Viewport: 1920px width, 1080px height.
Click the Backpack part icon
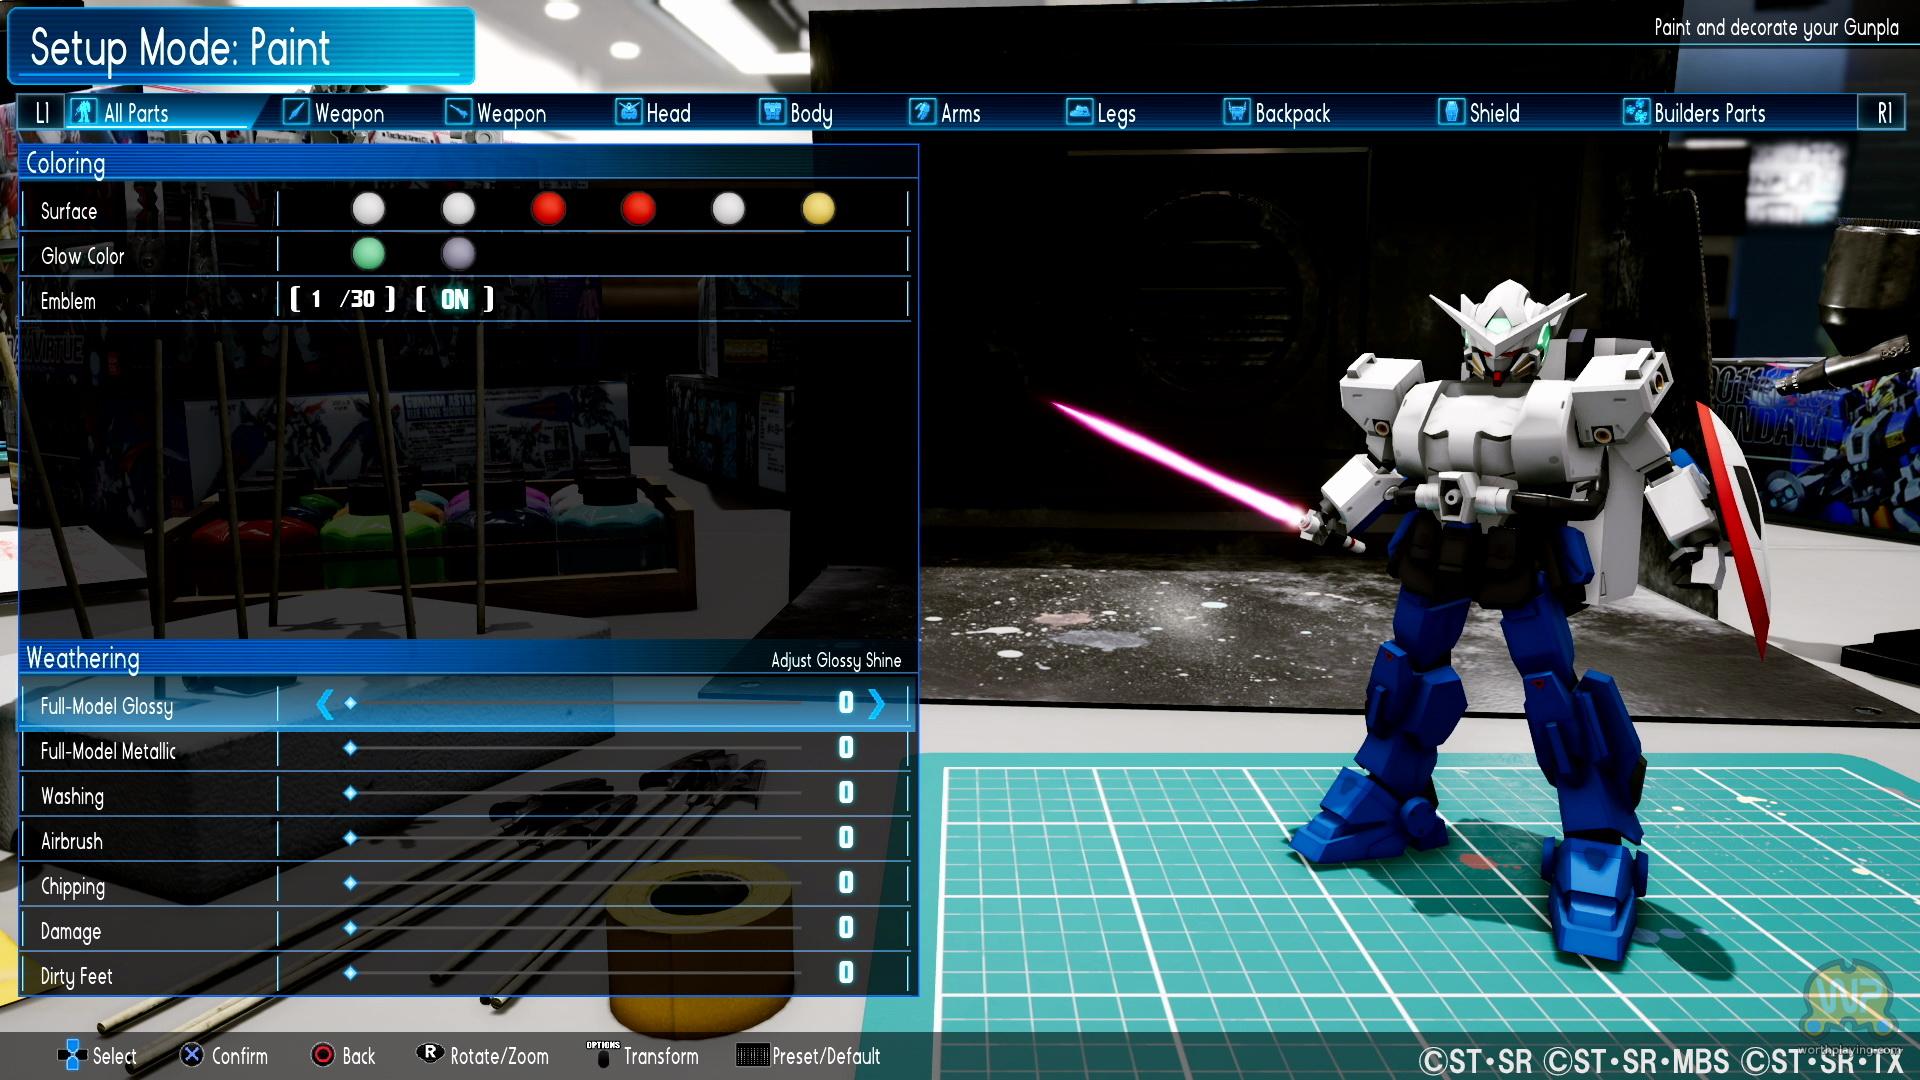tap(1237, 112)
